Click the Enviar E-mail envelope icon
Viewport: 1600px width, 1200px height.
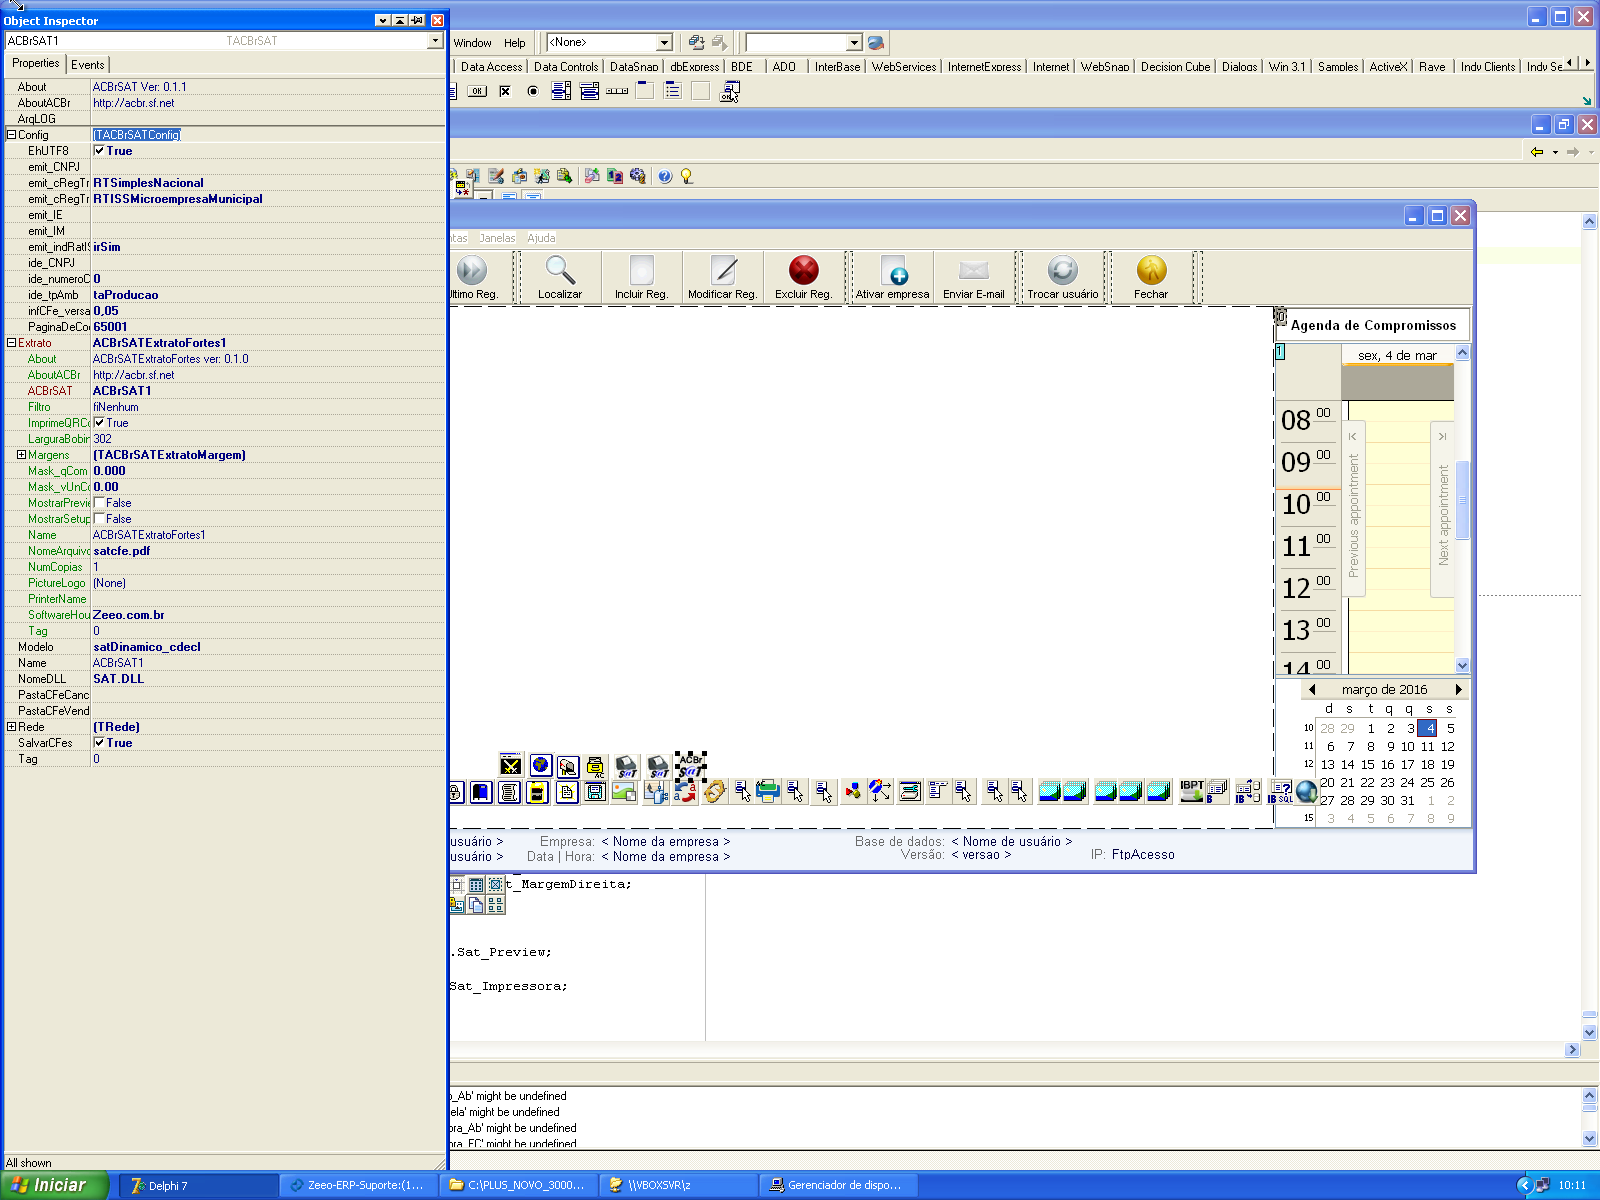pyautogui.click(x=973, y=270)
